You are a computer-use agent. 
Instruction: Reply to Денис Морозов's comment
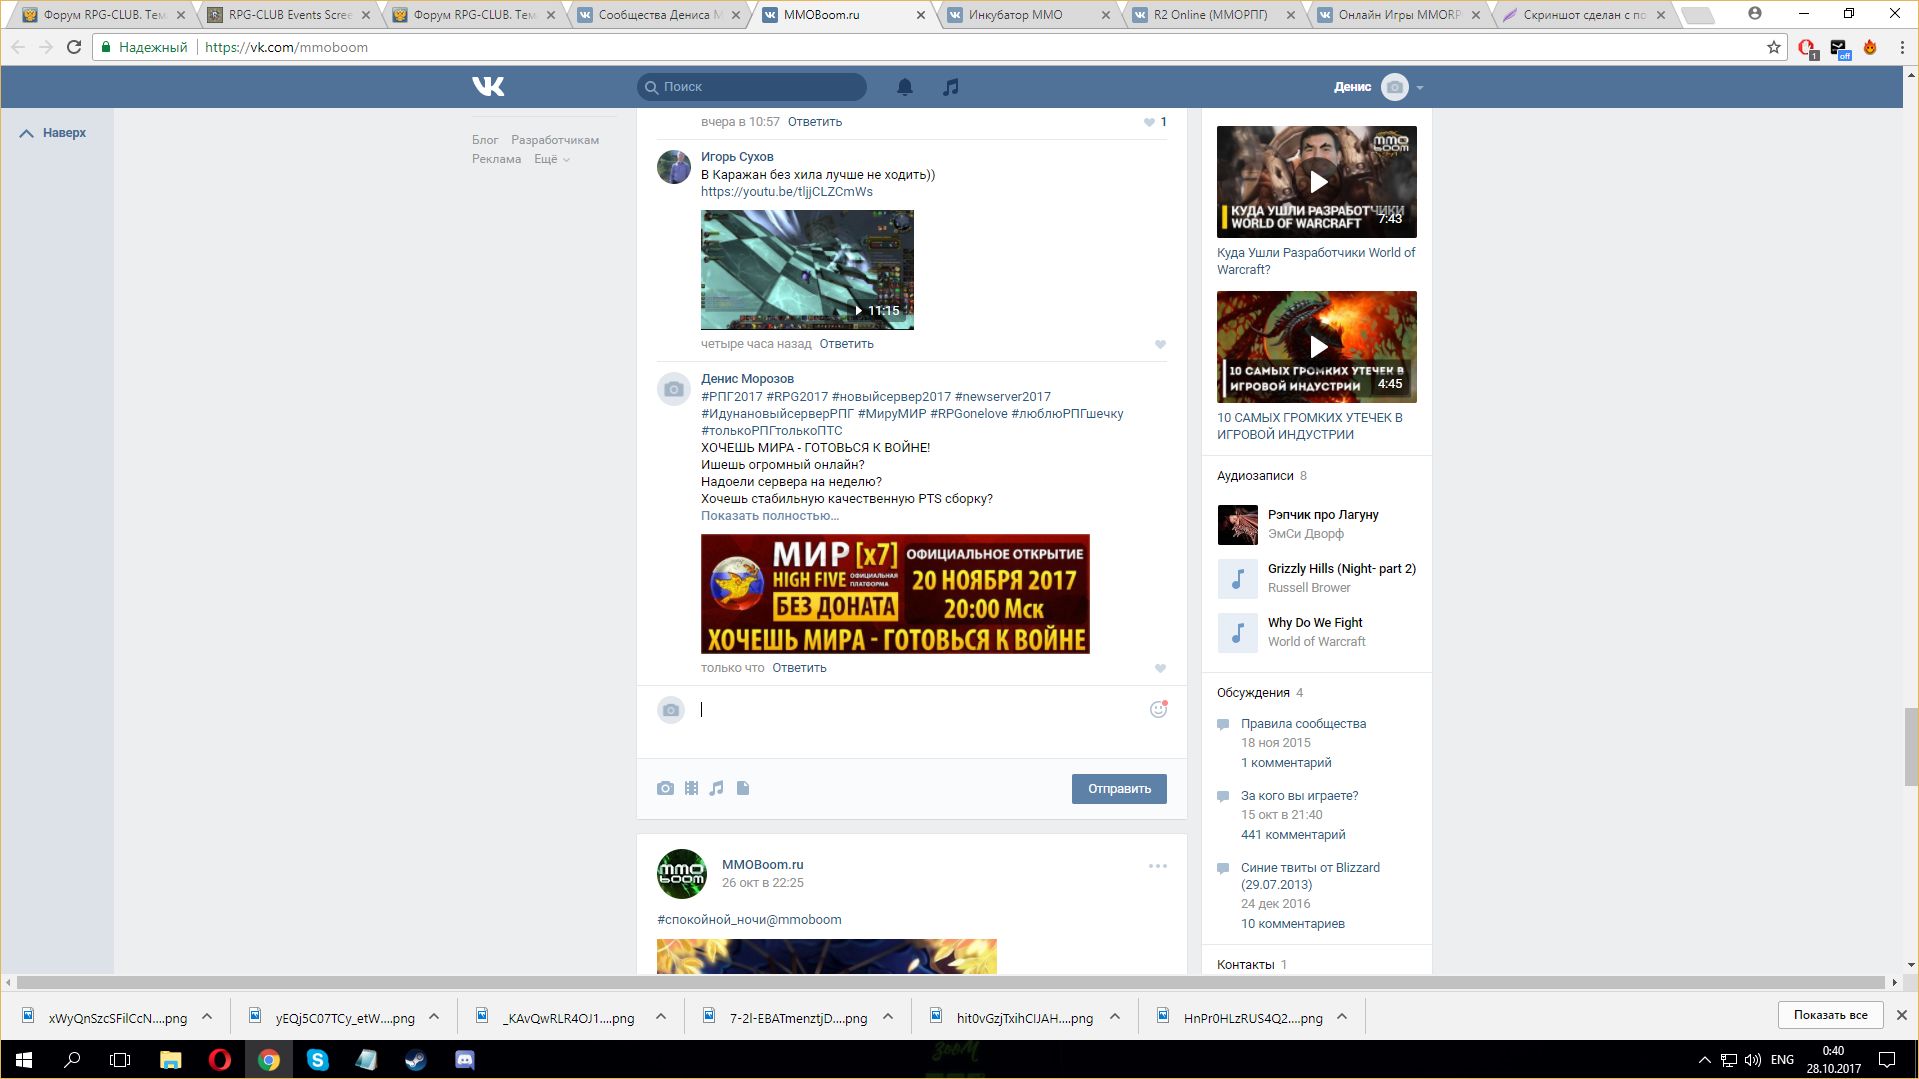pos(799,668)
